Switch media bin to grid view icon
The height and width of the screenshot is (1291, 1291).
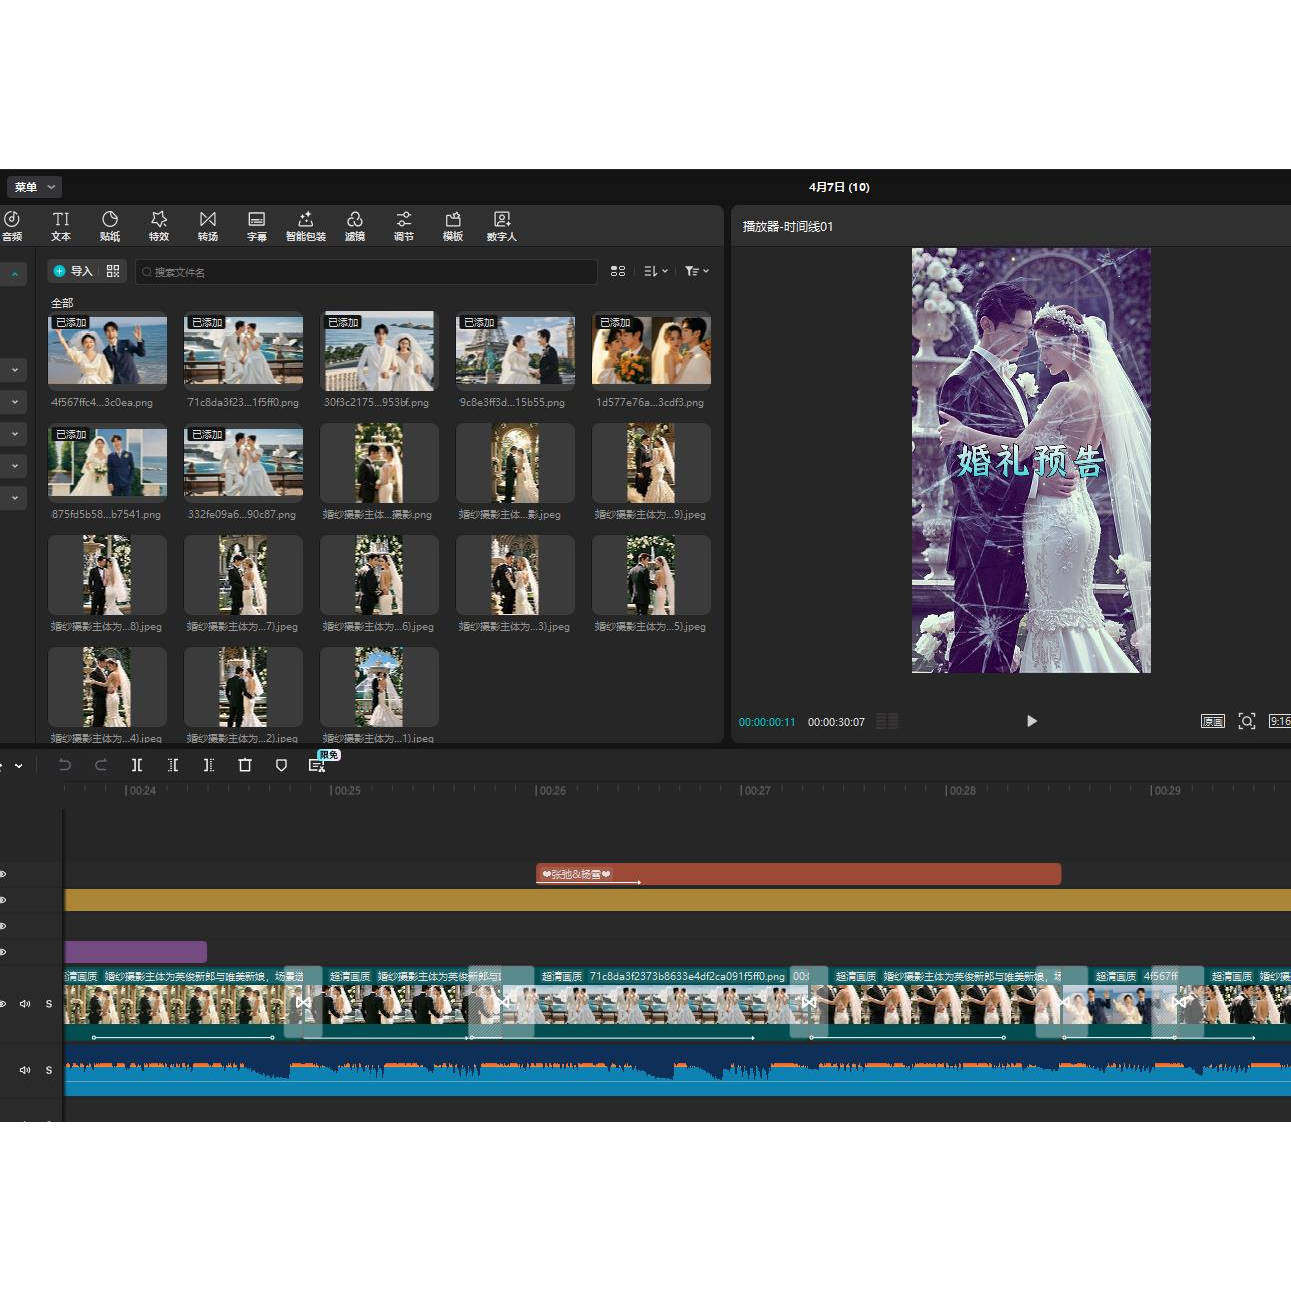pos(618,271)
